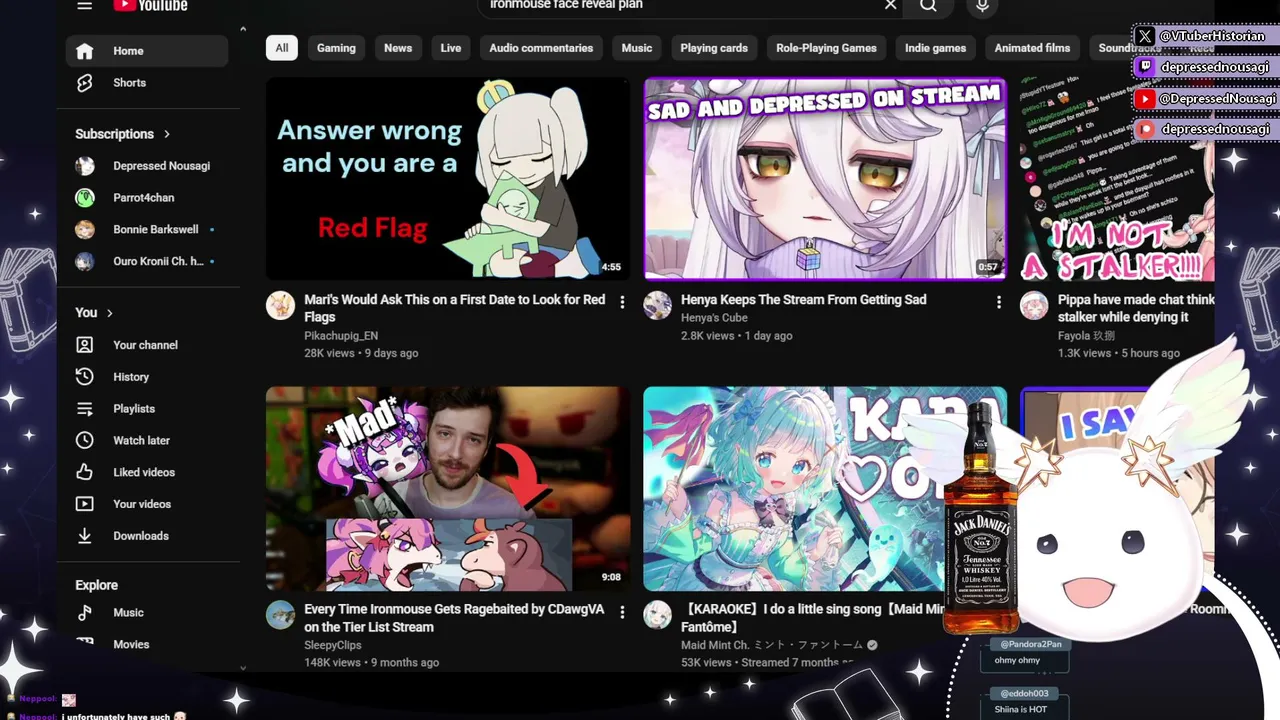Viewport: 1280px width, 720px height.
Task: Open the YouTube hamburger guide menu
Action: point(85,5)
